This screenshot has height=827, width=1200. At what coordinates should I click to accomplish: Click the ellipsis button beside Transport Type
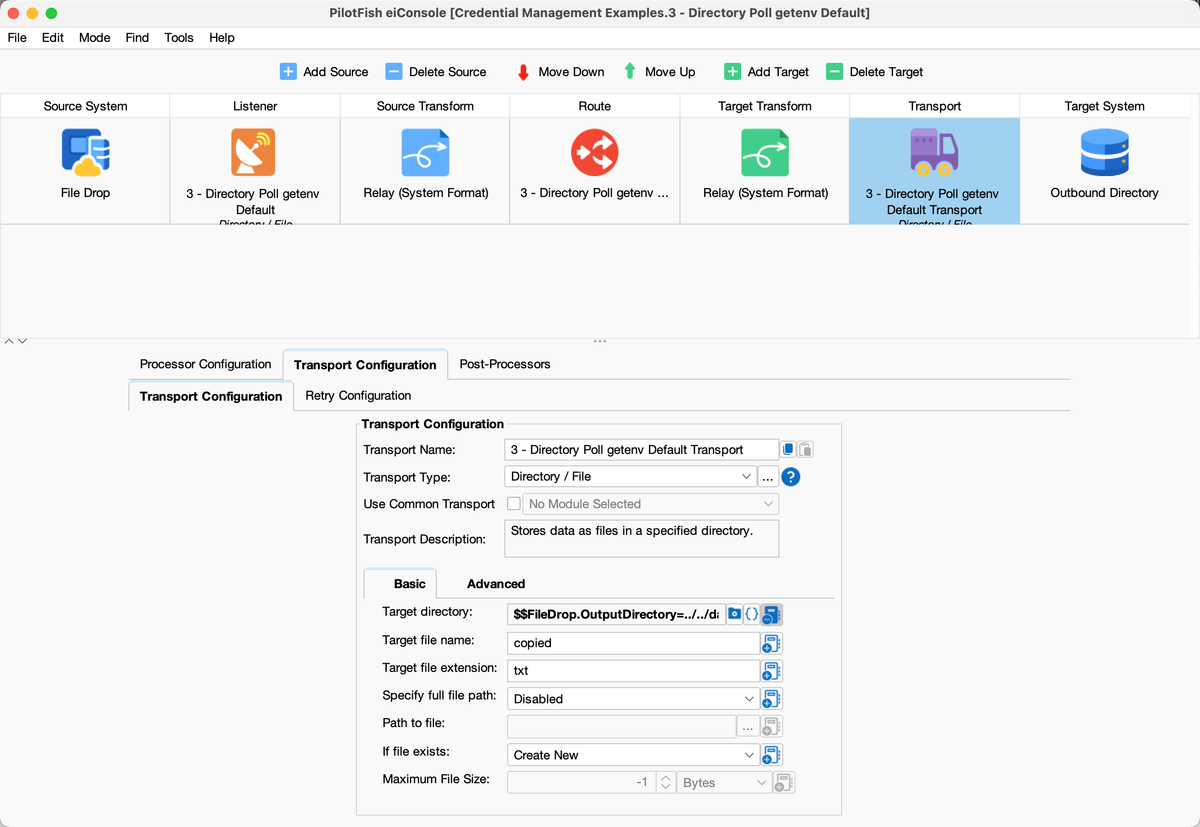tap(768, 477)
